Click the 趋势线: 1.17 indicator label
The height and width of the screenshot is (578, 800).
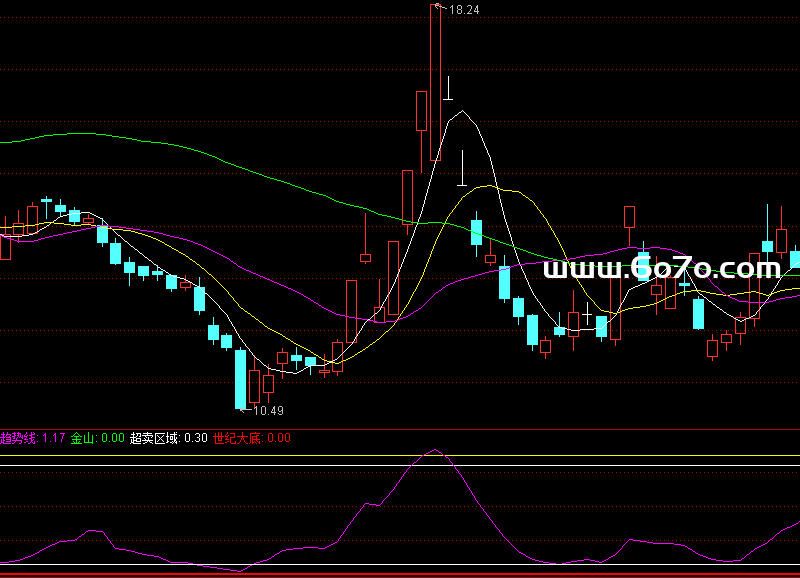(x=33, y=438)
